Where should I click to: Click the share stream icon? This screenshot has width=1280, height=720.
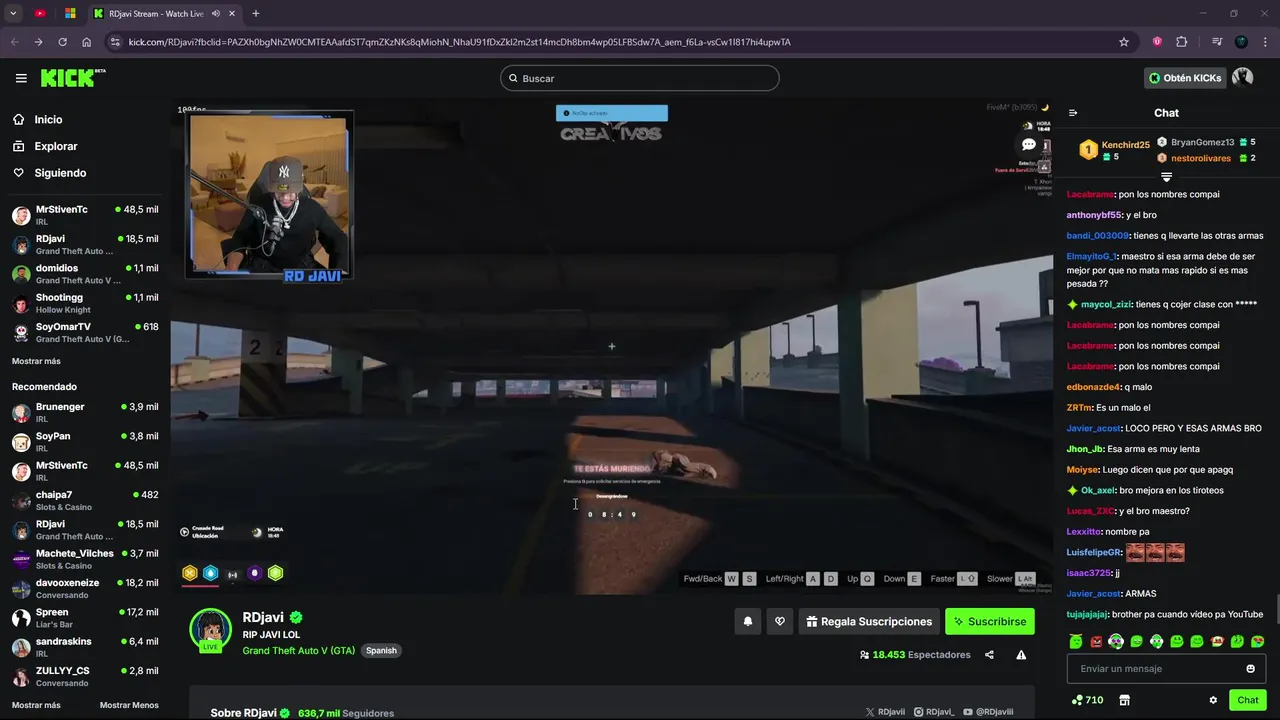pyautogui.click(x=989, y=655)
